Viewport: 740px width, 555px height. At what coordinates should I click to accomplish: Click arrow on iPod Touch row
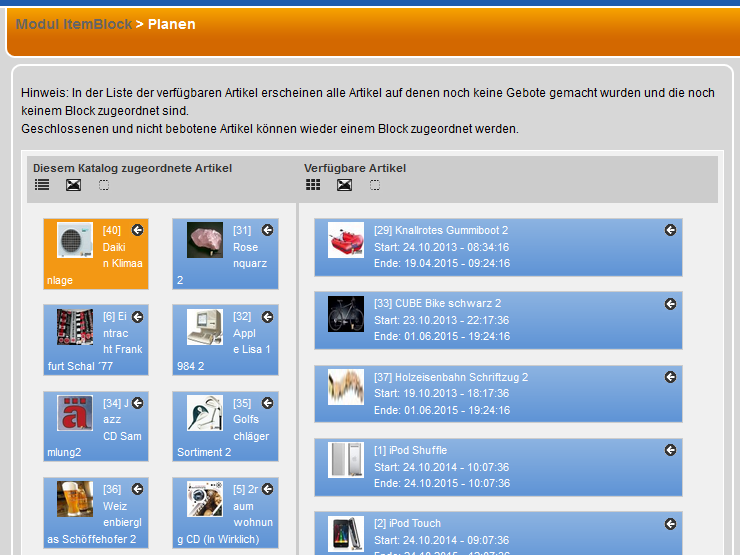tap(670, 524)
